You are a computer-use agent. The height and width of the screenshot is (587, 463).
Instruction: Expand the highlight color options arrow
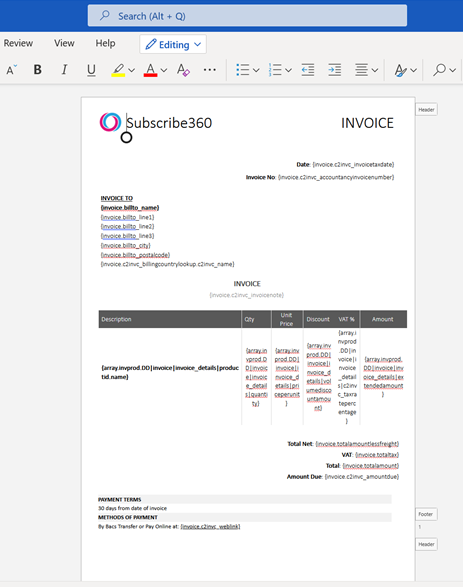[x=131, y=70]
